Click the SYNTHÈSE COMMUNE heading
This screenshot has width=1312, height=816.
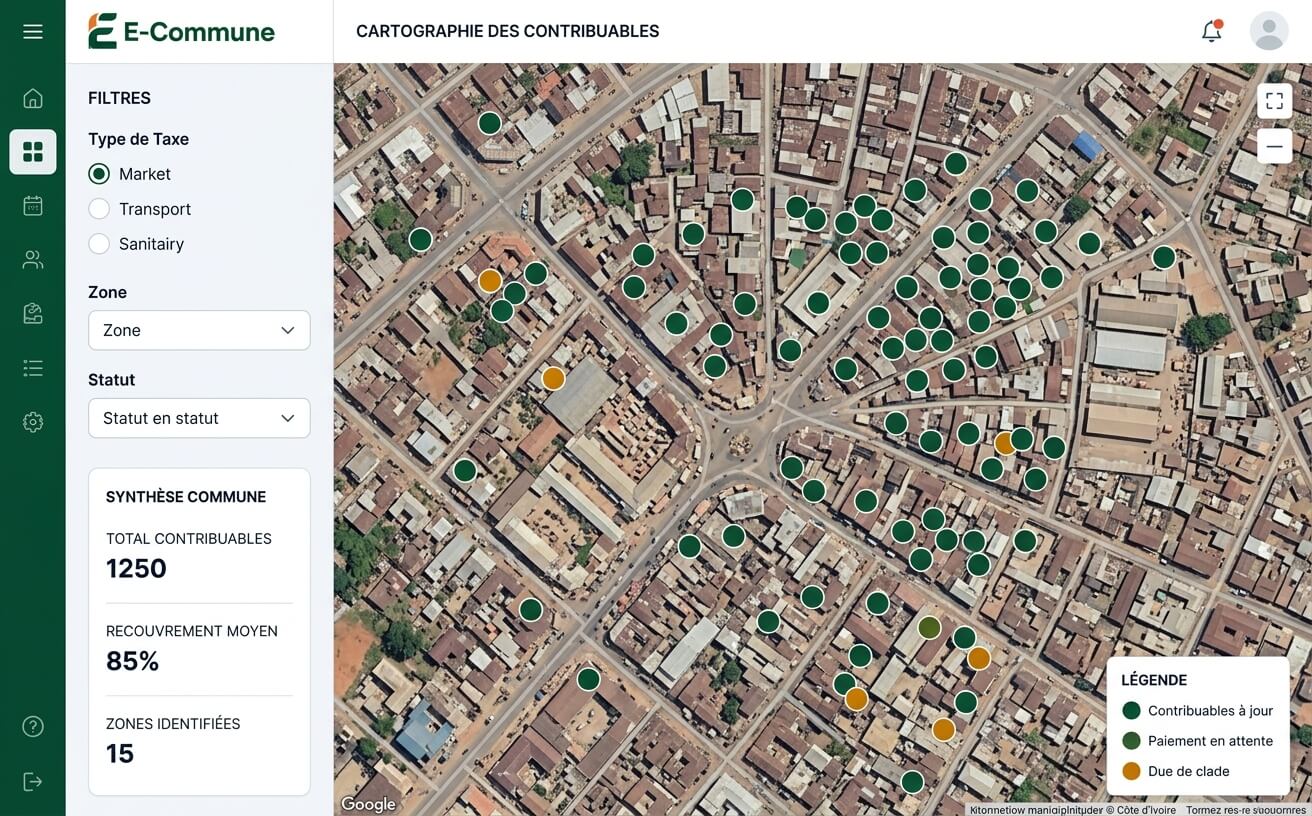pyautogui.click(x=186, y=497)
